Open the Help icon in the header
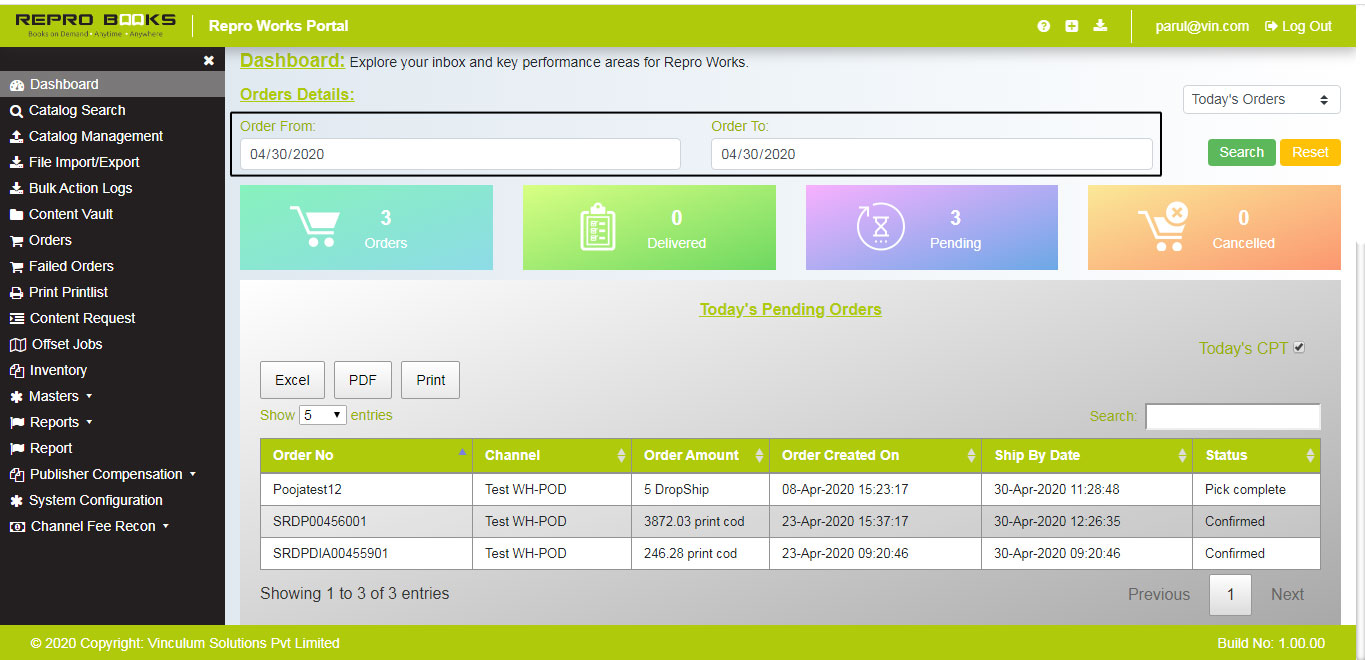The height and width of the screenshot is (660, 1365). tap(1043, 26)
